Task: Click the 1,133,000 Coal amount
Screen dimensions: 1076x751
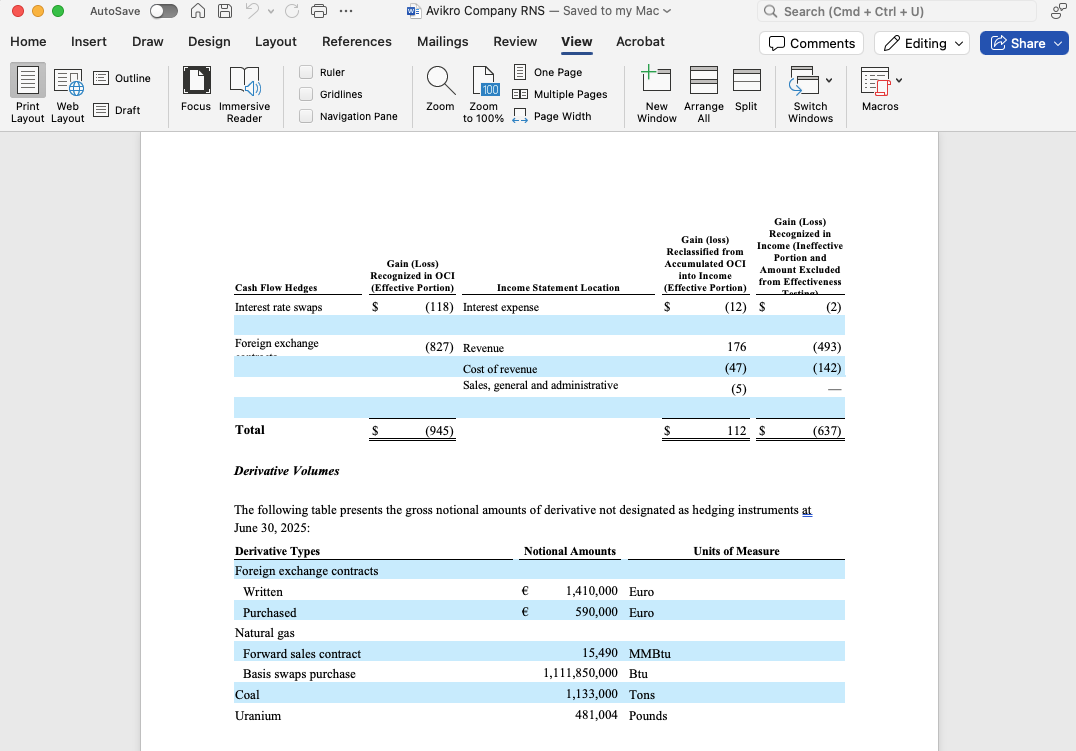Action: click(x=591, y=694)
